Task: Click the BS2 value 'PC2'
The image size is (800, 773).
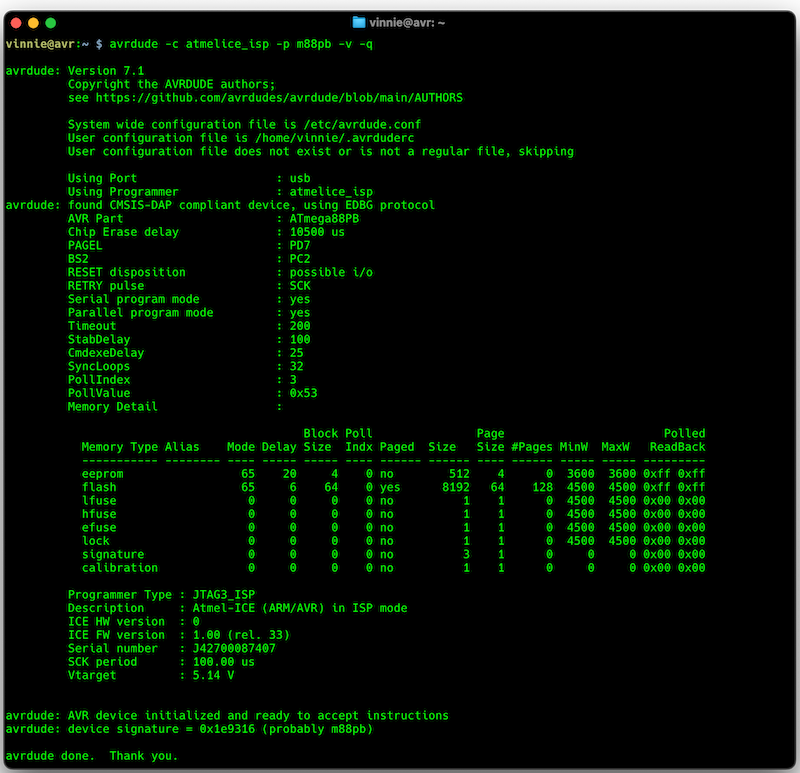Action: pyautogui.click(x=300, y=259)
